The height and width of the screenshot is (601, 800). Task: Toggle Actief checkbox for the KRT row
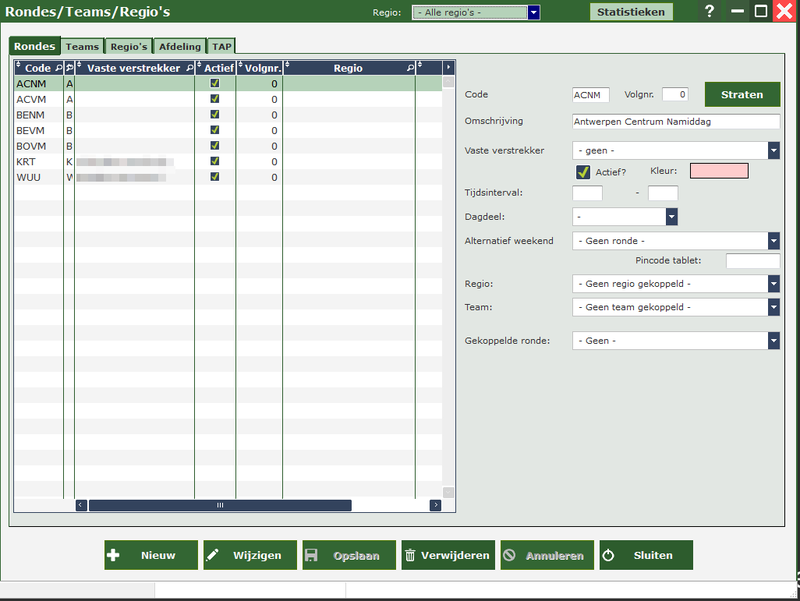point(214,161)
